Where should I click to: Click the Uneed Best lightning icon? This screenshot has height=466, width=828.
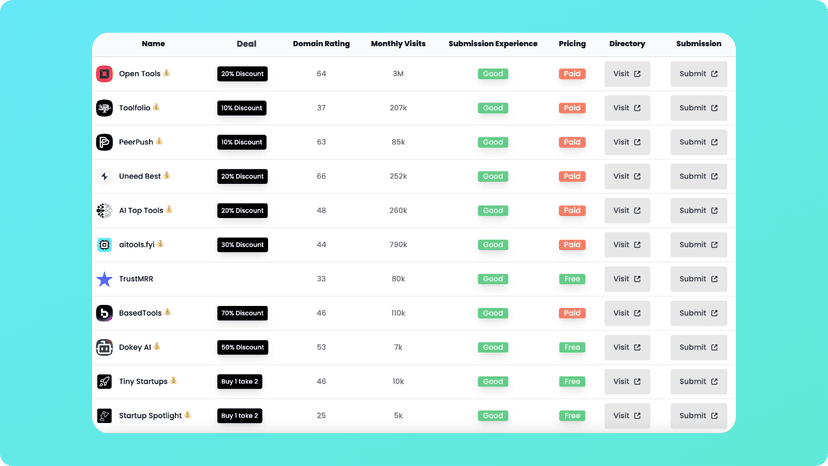tap(105, 176)
